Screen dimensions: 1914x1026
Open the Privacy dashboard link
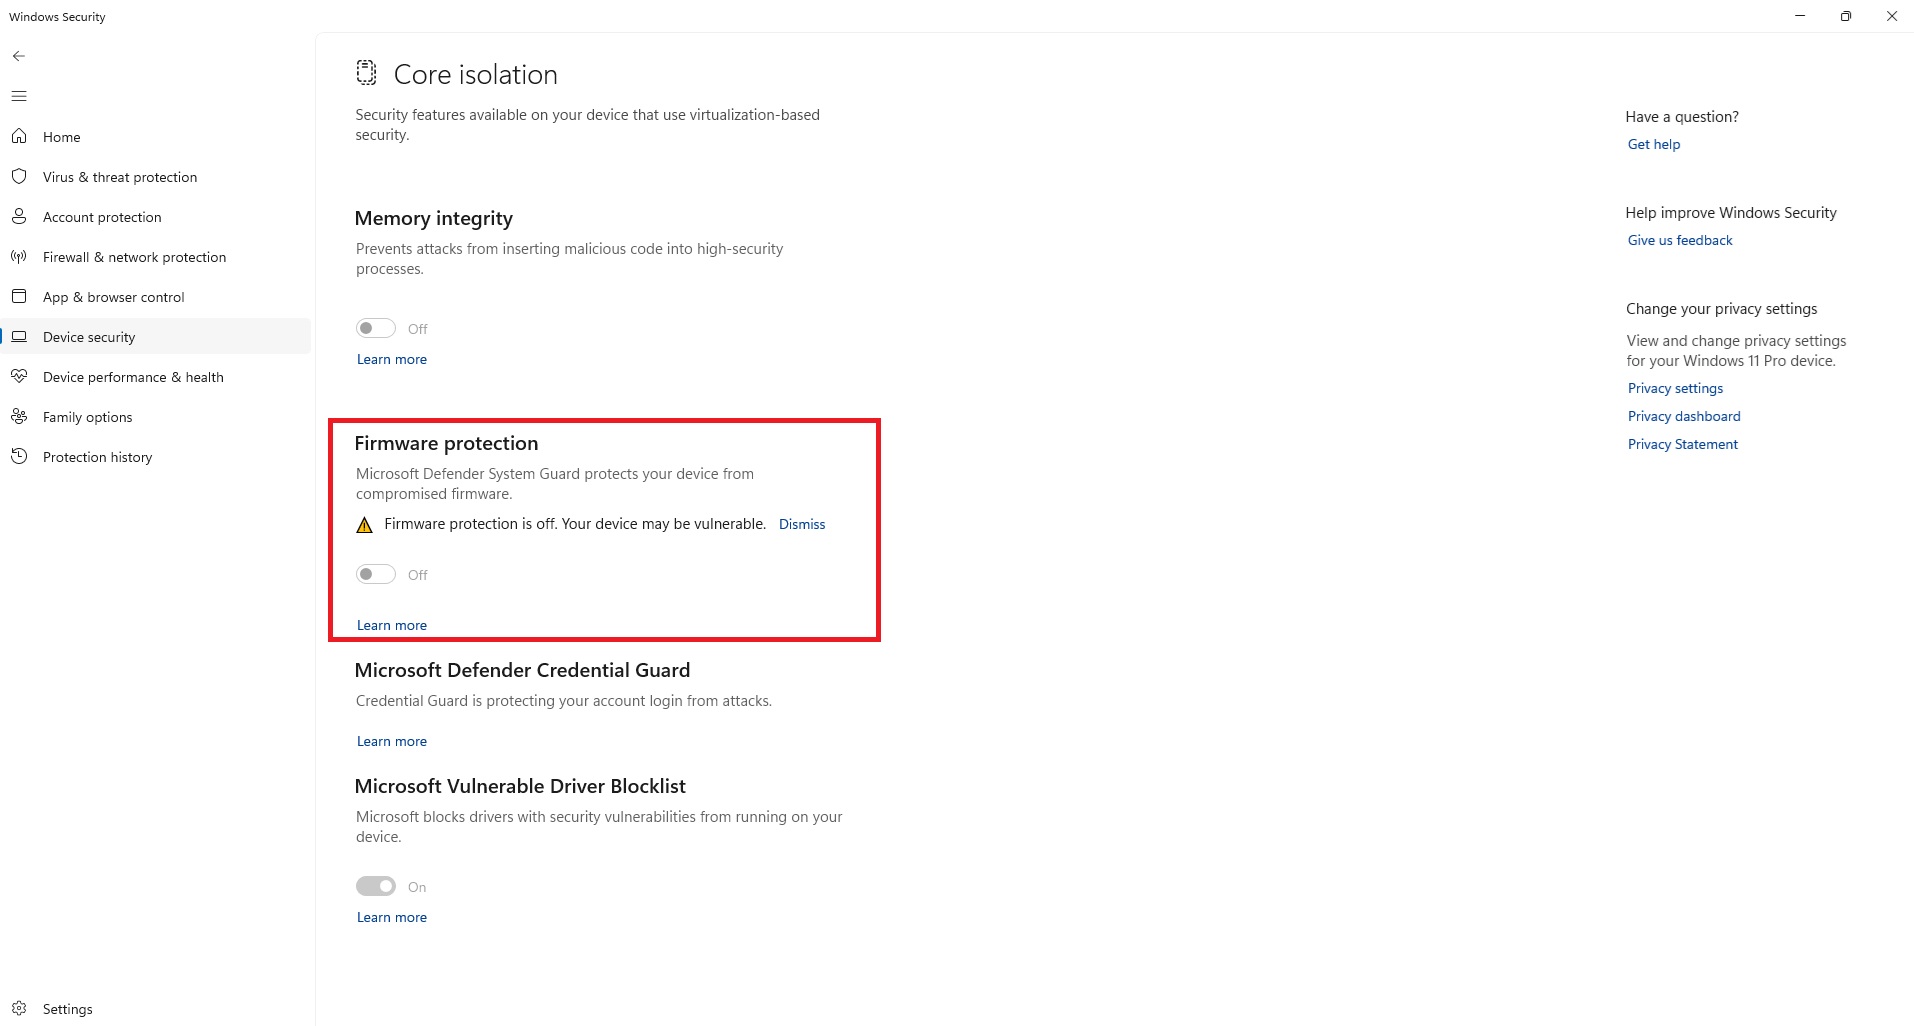[x=1684, y=416]
